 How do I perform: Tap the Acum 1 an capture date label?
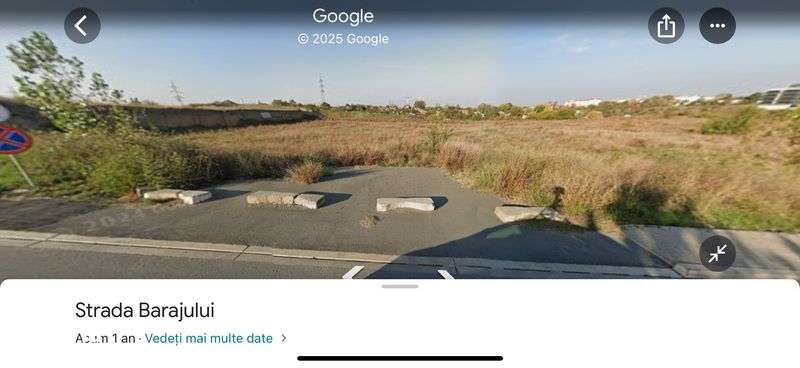tap(105, 338)
